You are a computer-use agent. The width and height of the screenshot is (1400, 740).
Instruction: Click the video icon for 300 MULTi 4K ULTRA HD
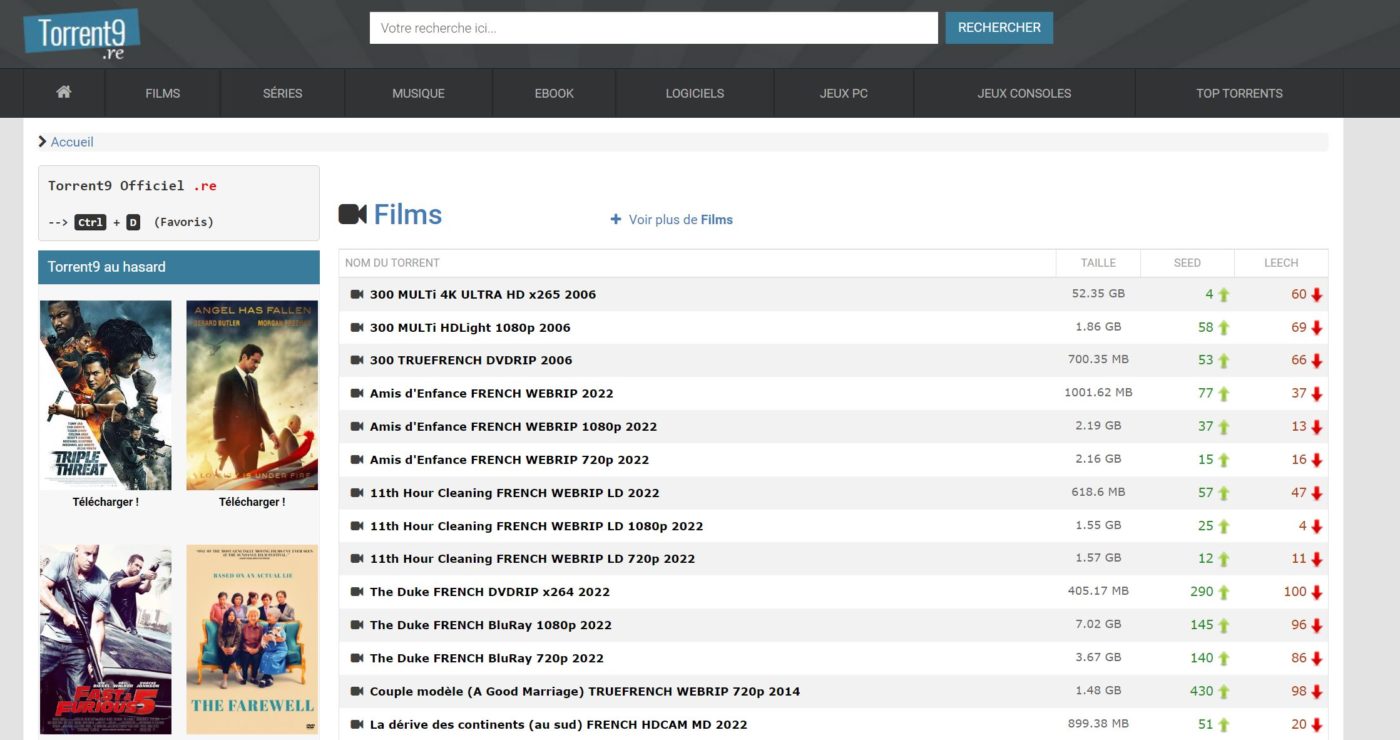357,294
